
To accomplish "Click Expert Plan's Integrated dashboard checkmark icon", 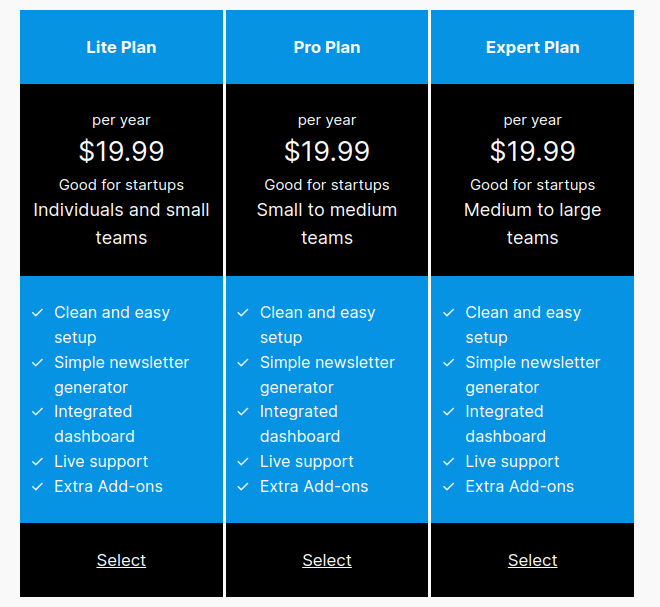I will pos(448,412).
